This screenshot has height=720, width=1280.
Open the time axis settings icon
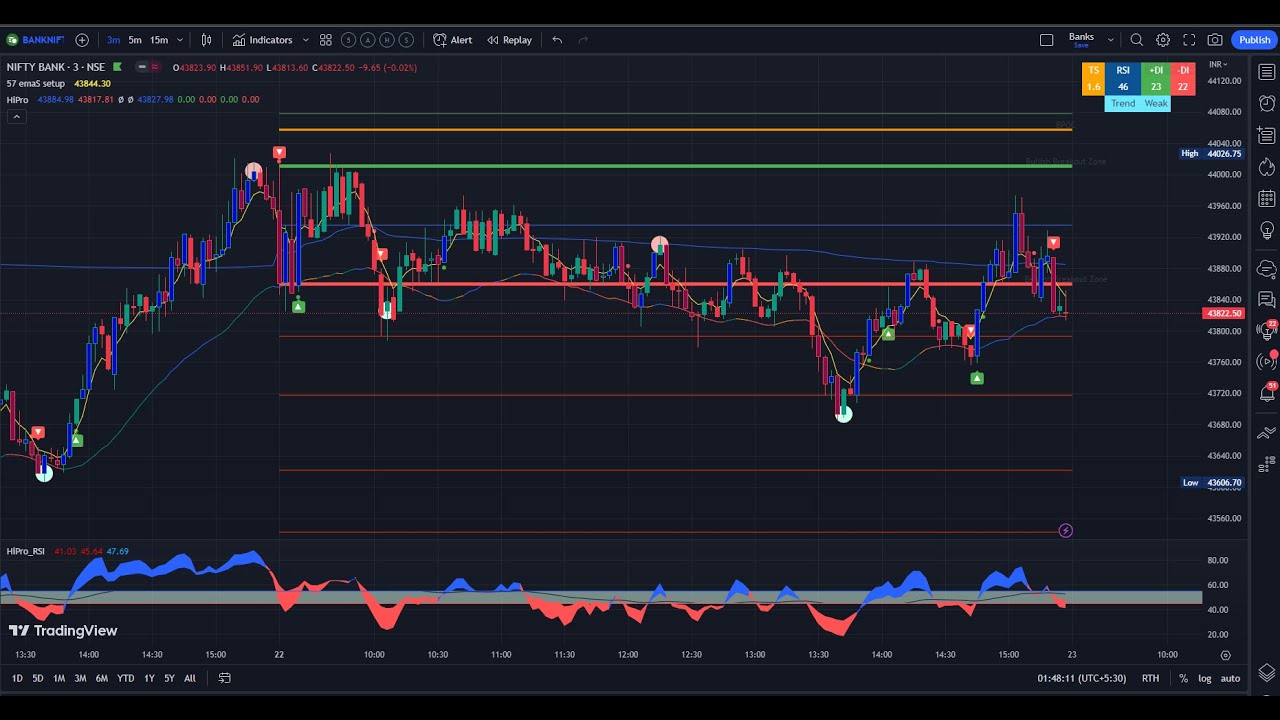click(1225, 655)
